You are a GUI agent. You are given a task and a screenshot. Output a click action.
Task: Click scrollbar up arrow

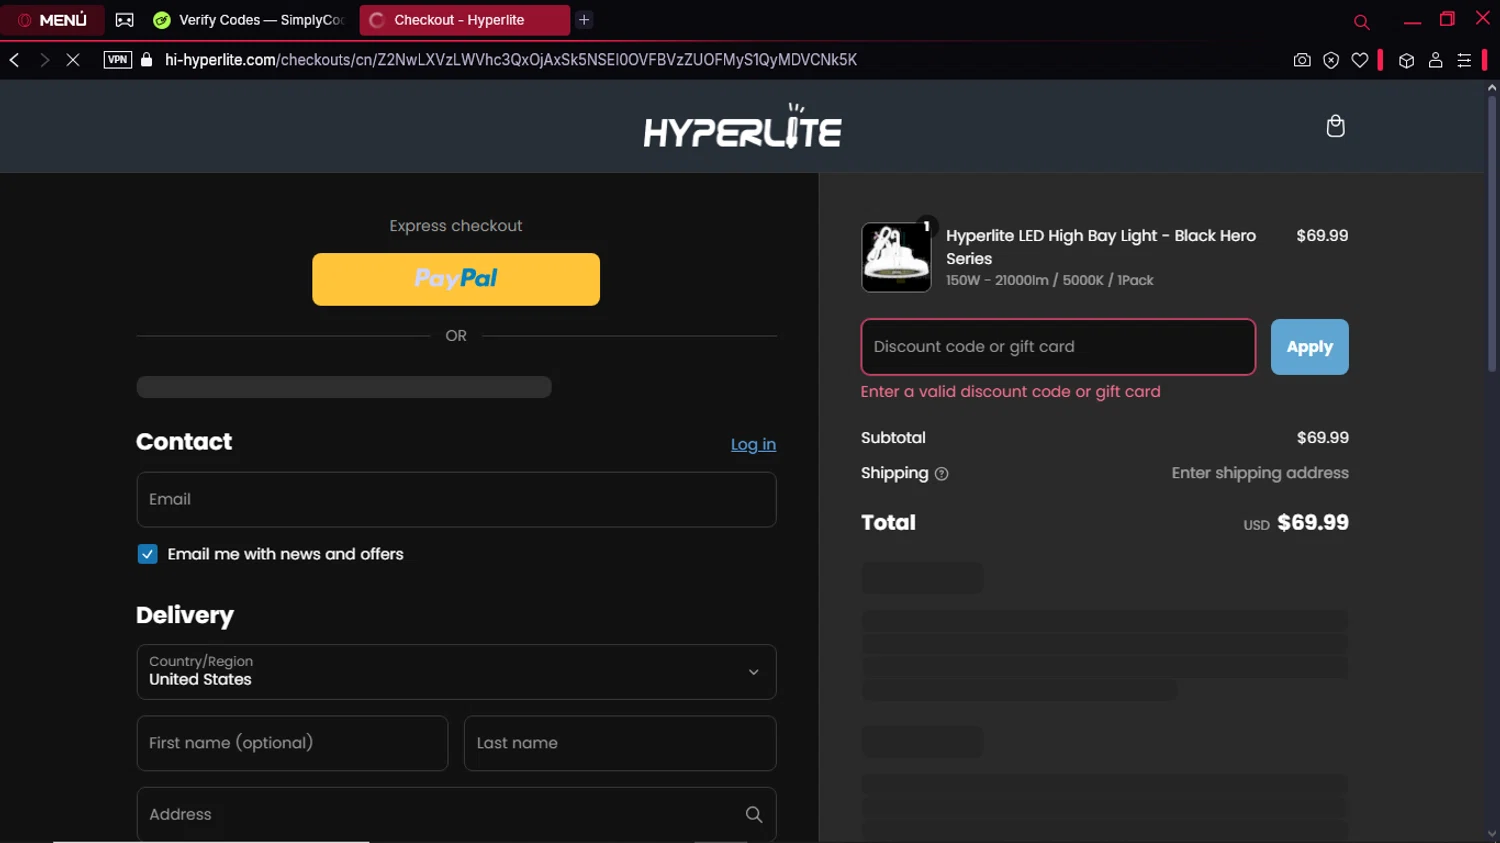click(x=1491, y=88)
